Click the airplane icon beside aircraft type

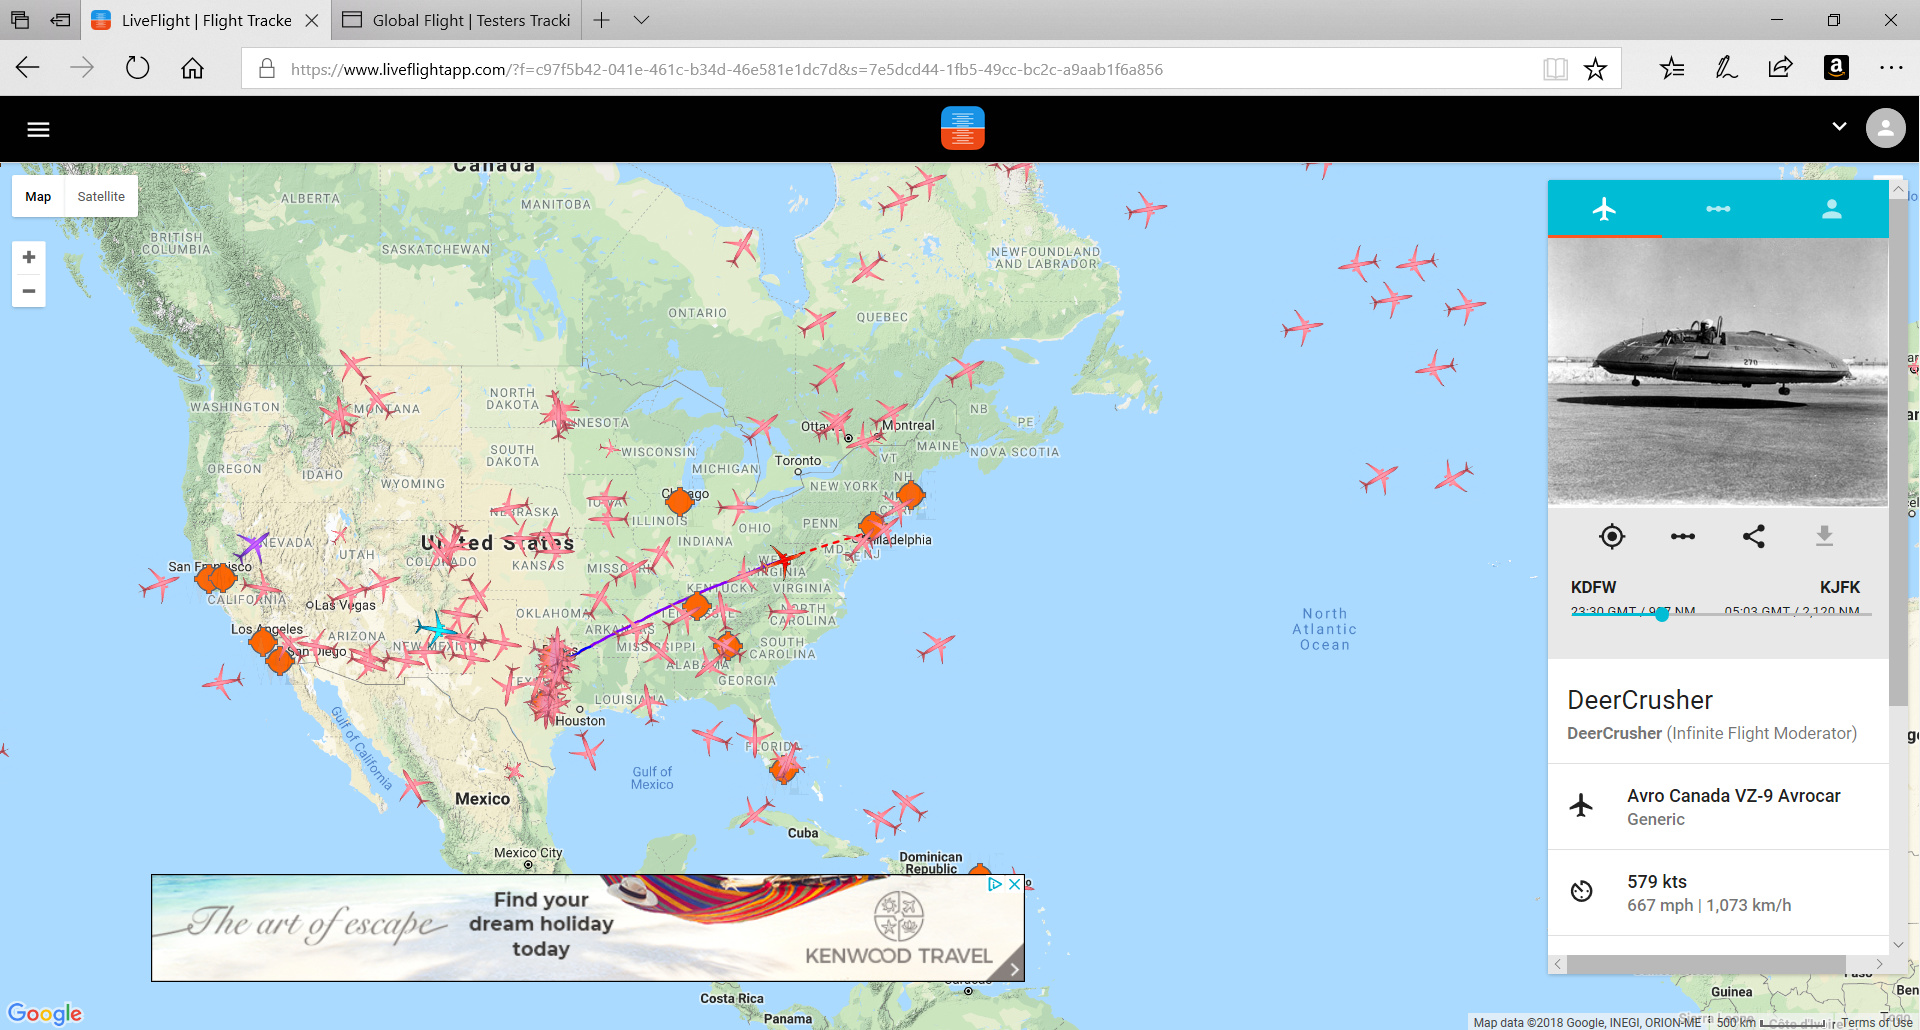(1581, 805)
